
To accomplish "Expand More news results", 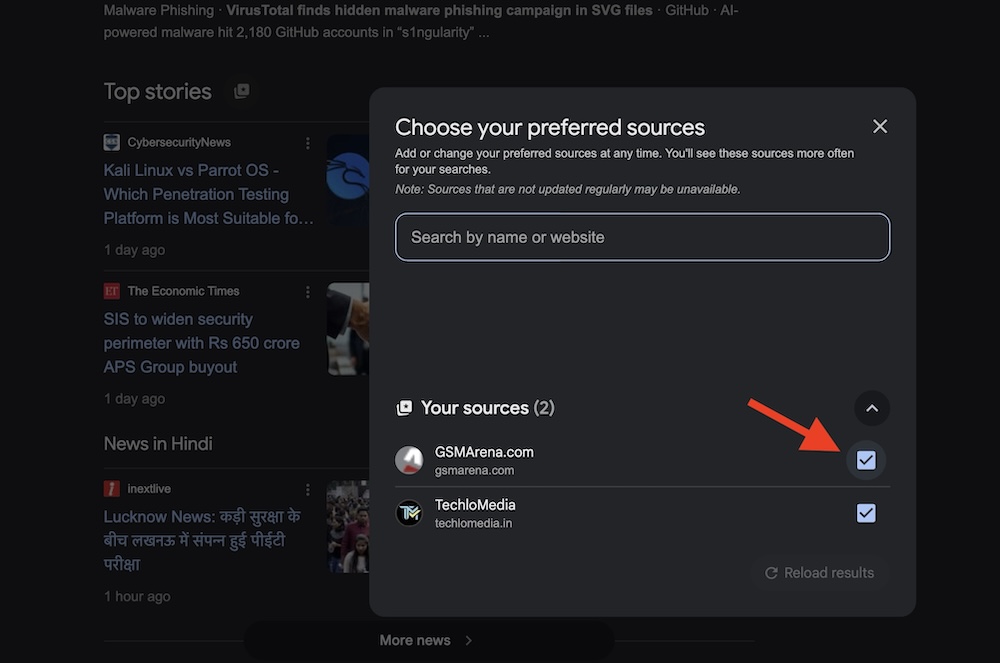I will 427,640.
